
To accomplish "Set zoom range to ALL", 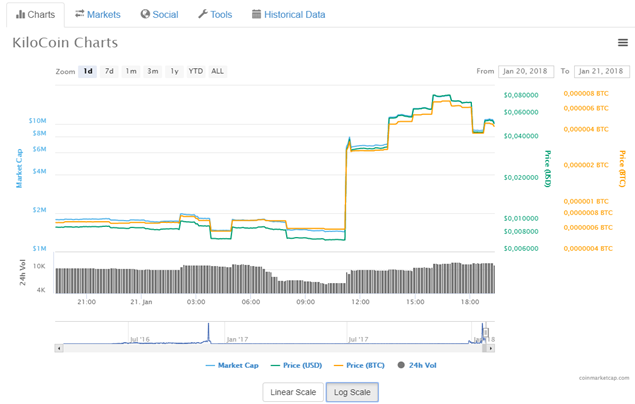I will (x=217, y=71).
